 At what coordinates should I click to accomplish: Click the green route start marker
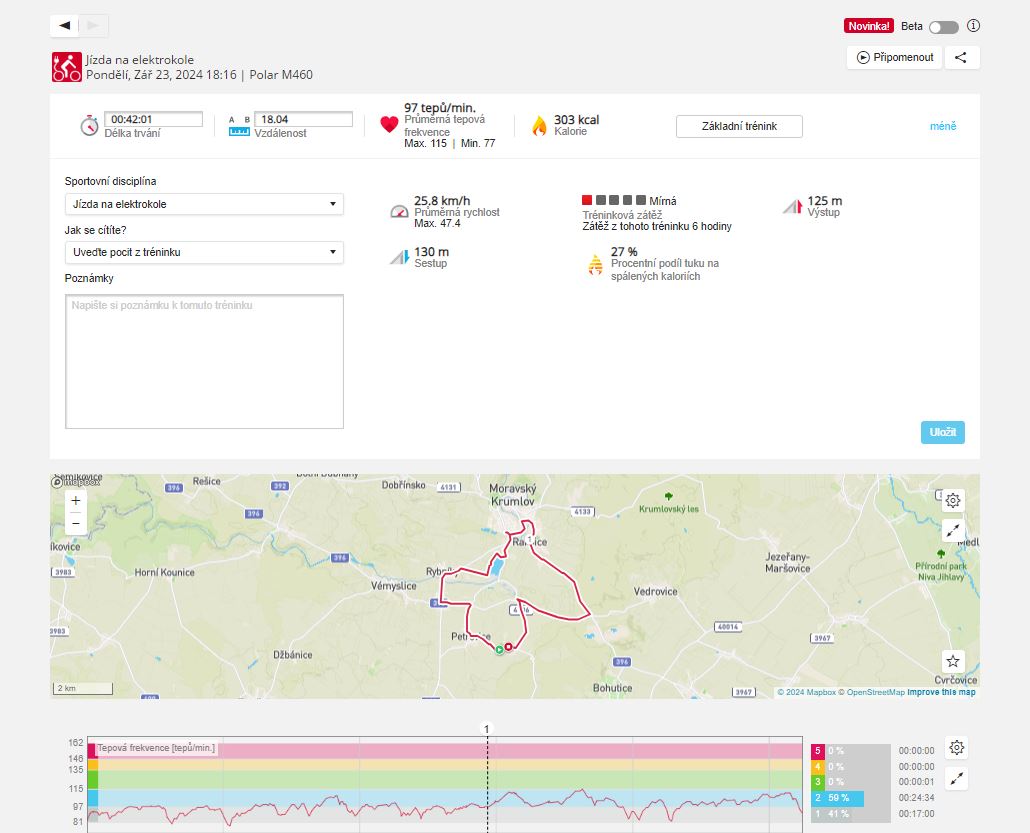click(499, 650)
